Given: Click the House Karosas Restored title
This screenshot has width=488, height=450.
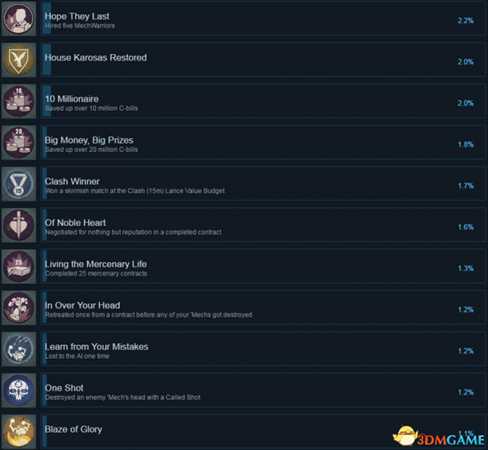Looking at the screenshot, I should point(96,57).
